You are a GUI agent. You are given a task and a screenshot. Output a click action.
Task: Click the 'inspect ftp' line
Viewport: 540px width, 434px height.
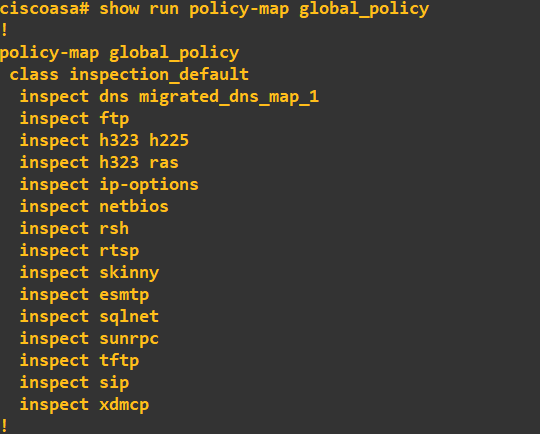coord(74,119)
